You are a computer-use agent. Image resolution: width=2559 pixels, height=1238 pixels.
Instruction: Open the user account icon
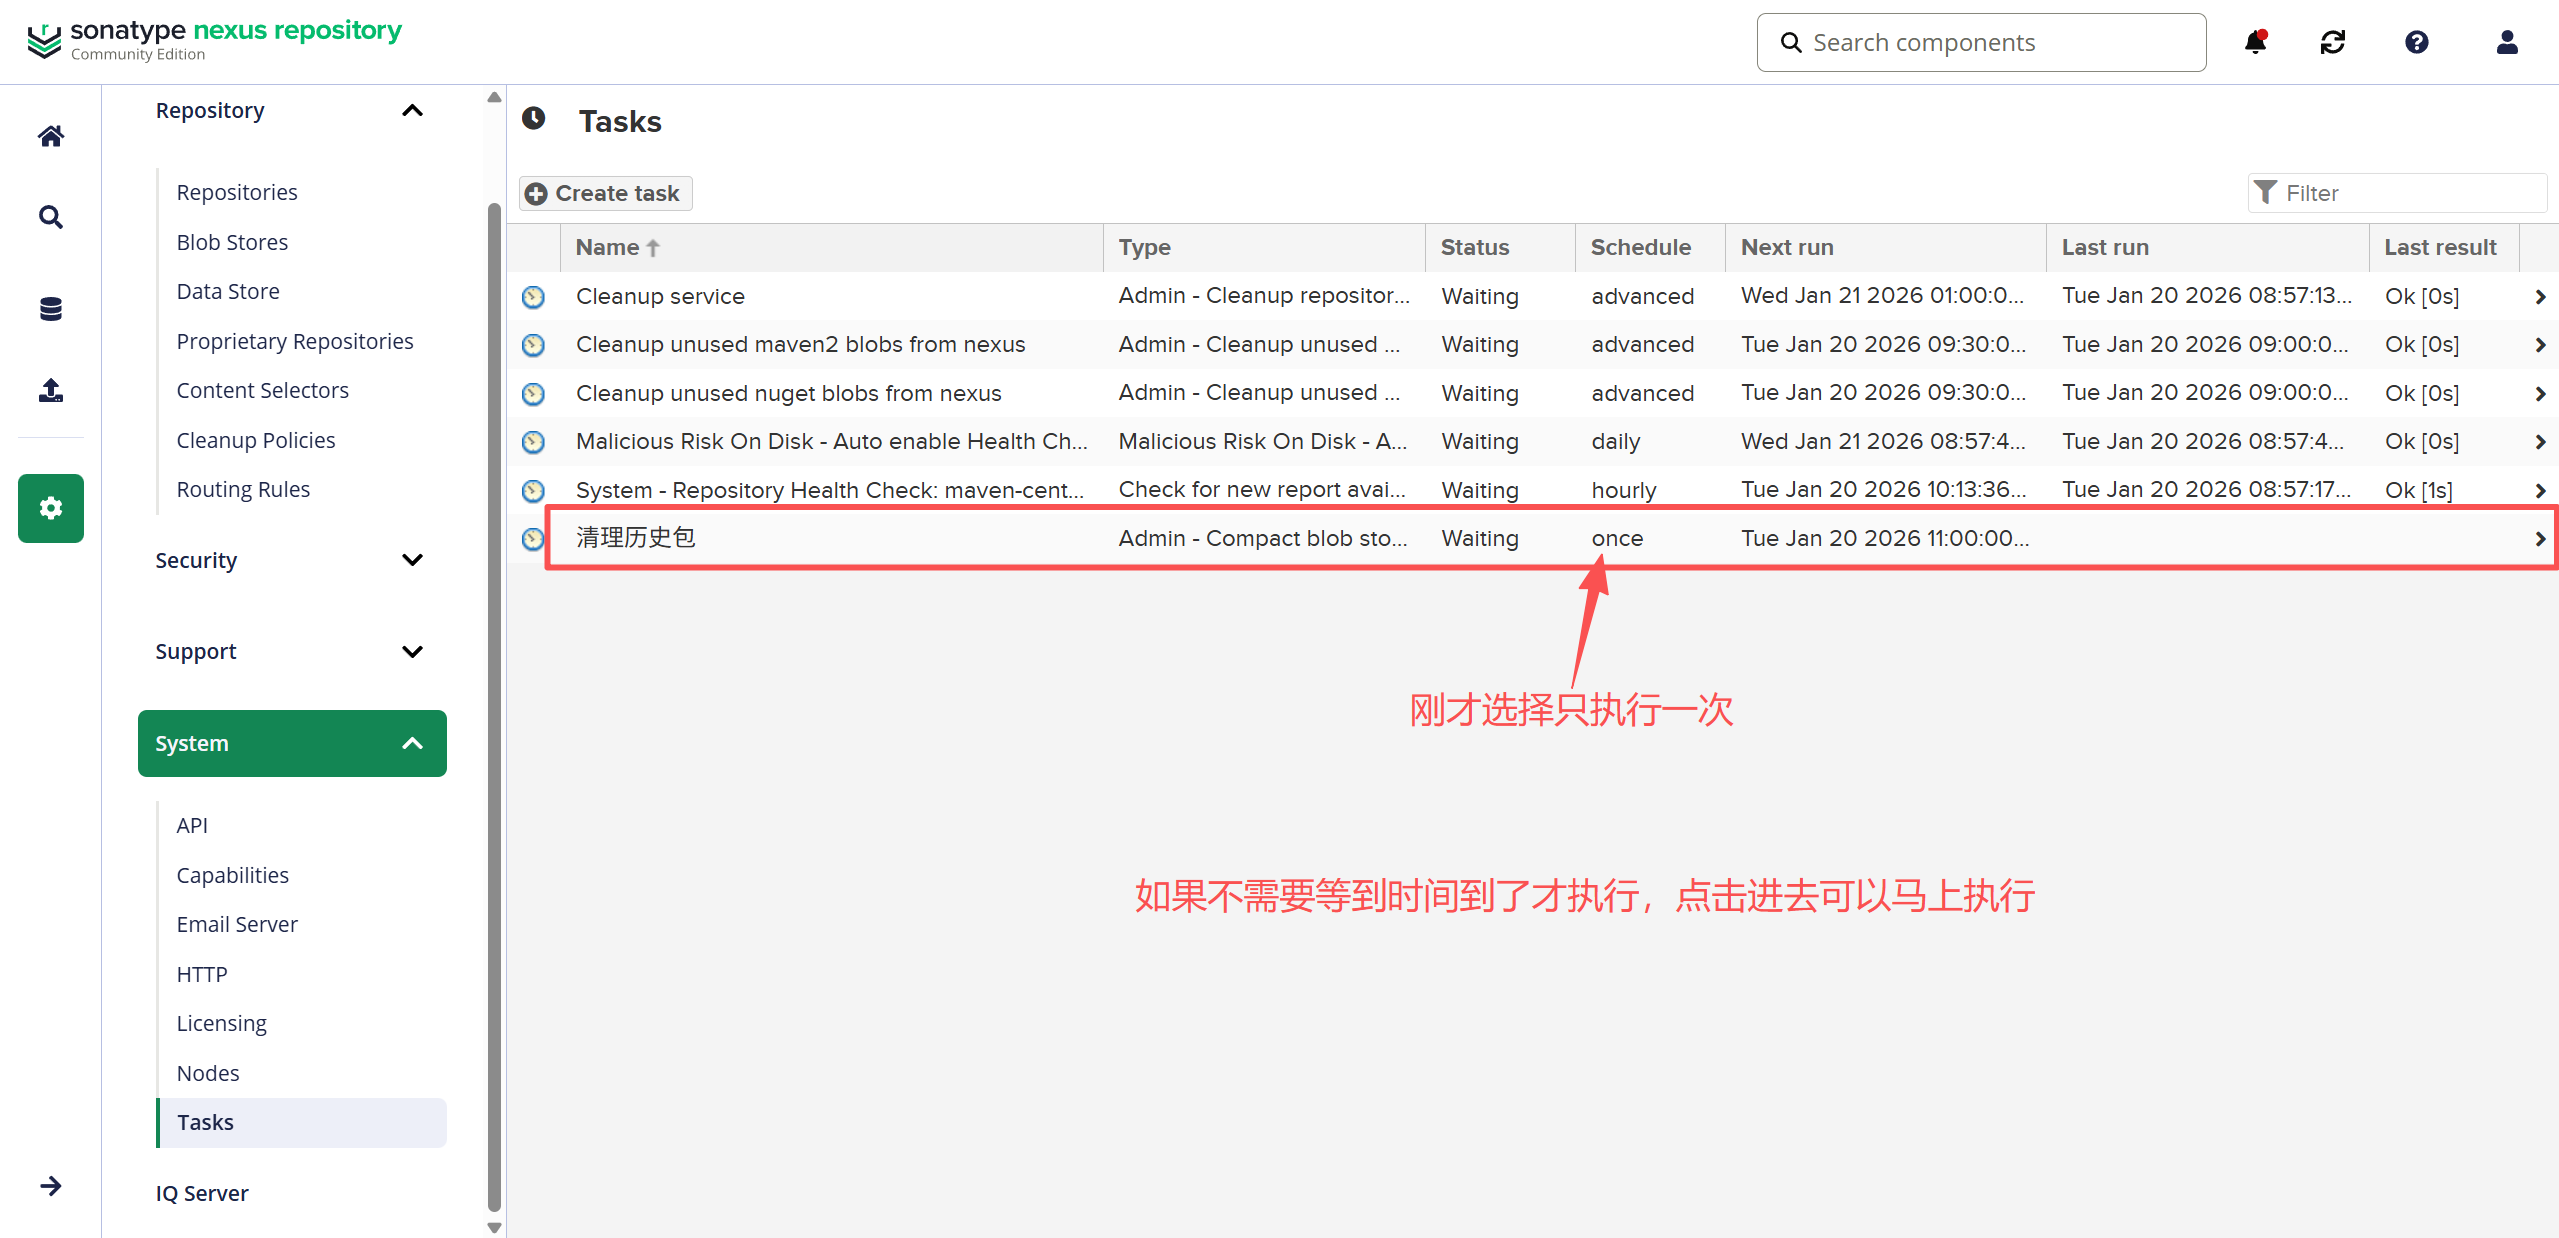(2506, 42)
